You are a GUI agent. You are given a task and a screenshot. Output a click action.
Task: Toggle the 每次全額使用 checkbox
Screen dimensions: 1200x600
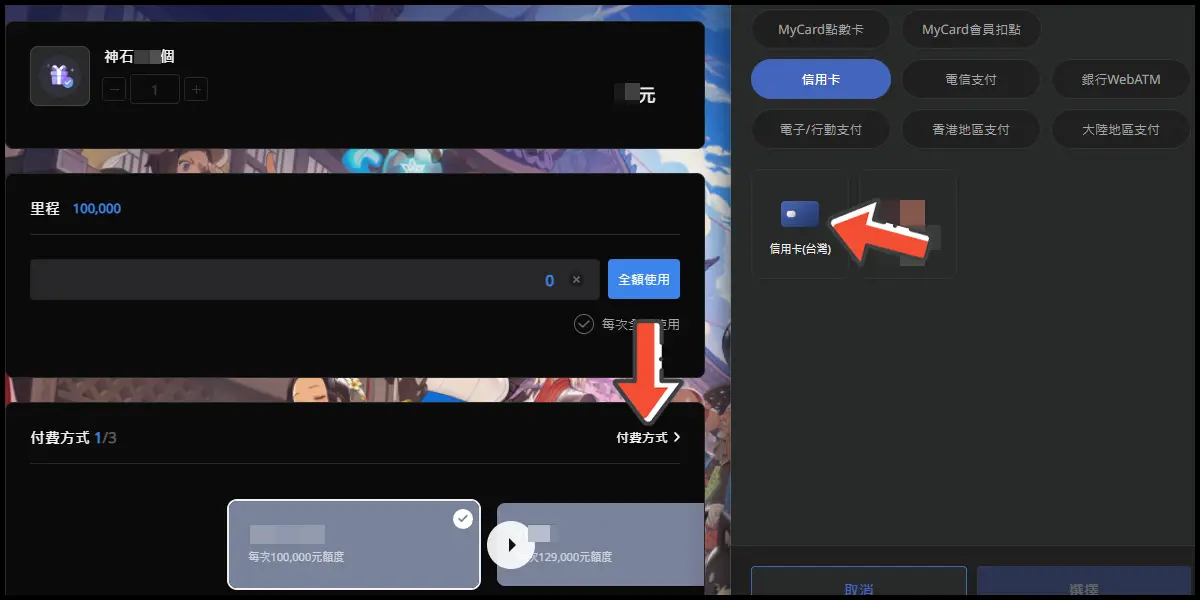tap(584, 324)
